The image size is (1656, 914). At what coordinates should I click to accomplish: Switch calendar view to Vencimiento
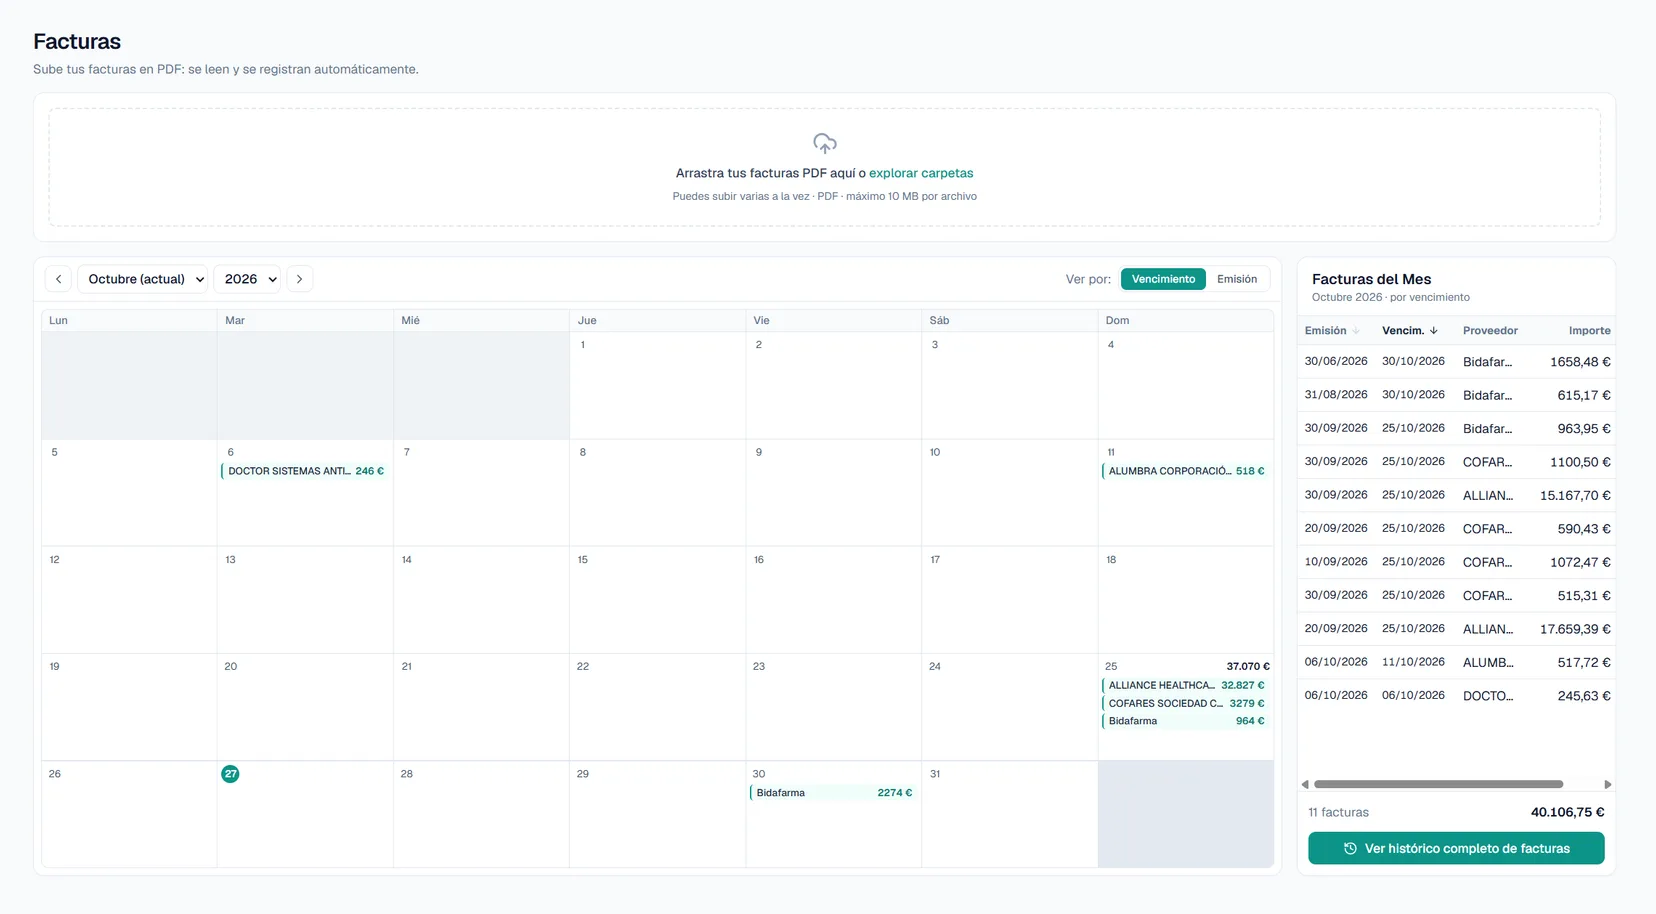click(x=1163, y=279)
